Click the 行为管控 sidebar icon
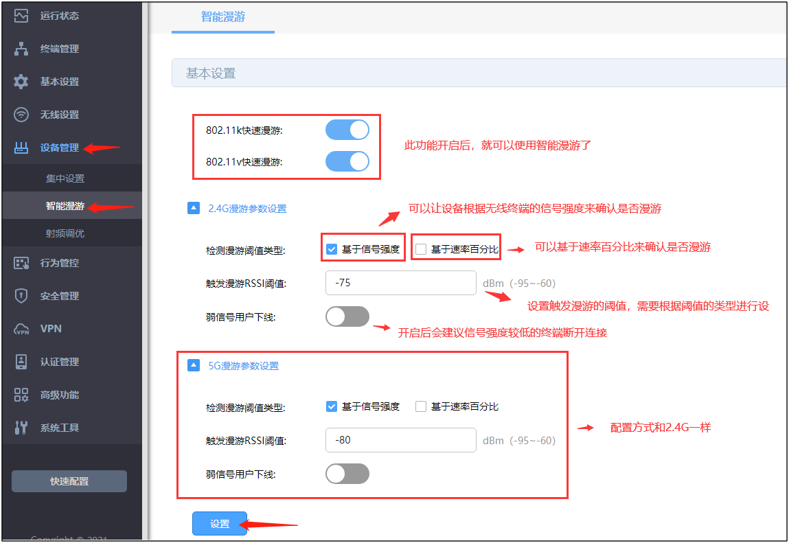Viewport: 789px width, 543px height. click(21, 263)
